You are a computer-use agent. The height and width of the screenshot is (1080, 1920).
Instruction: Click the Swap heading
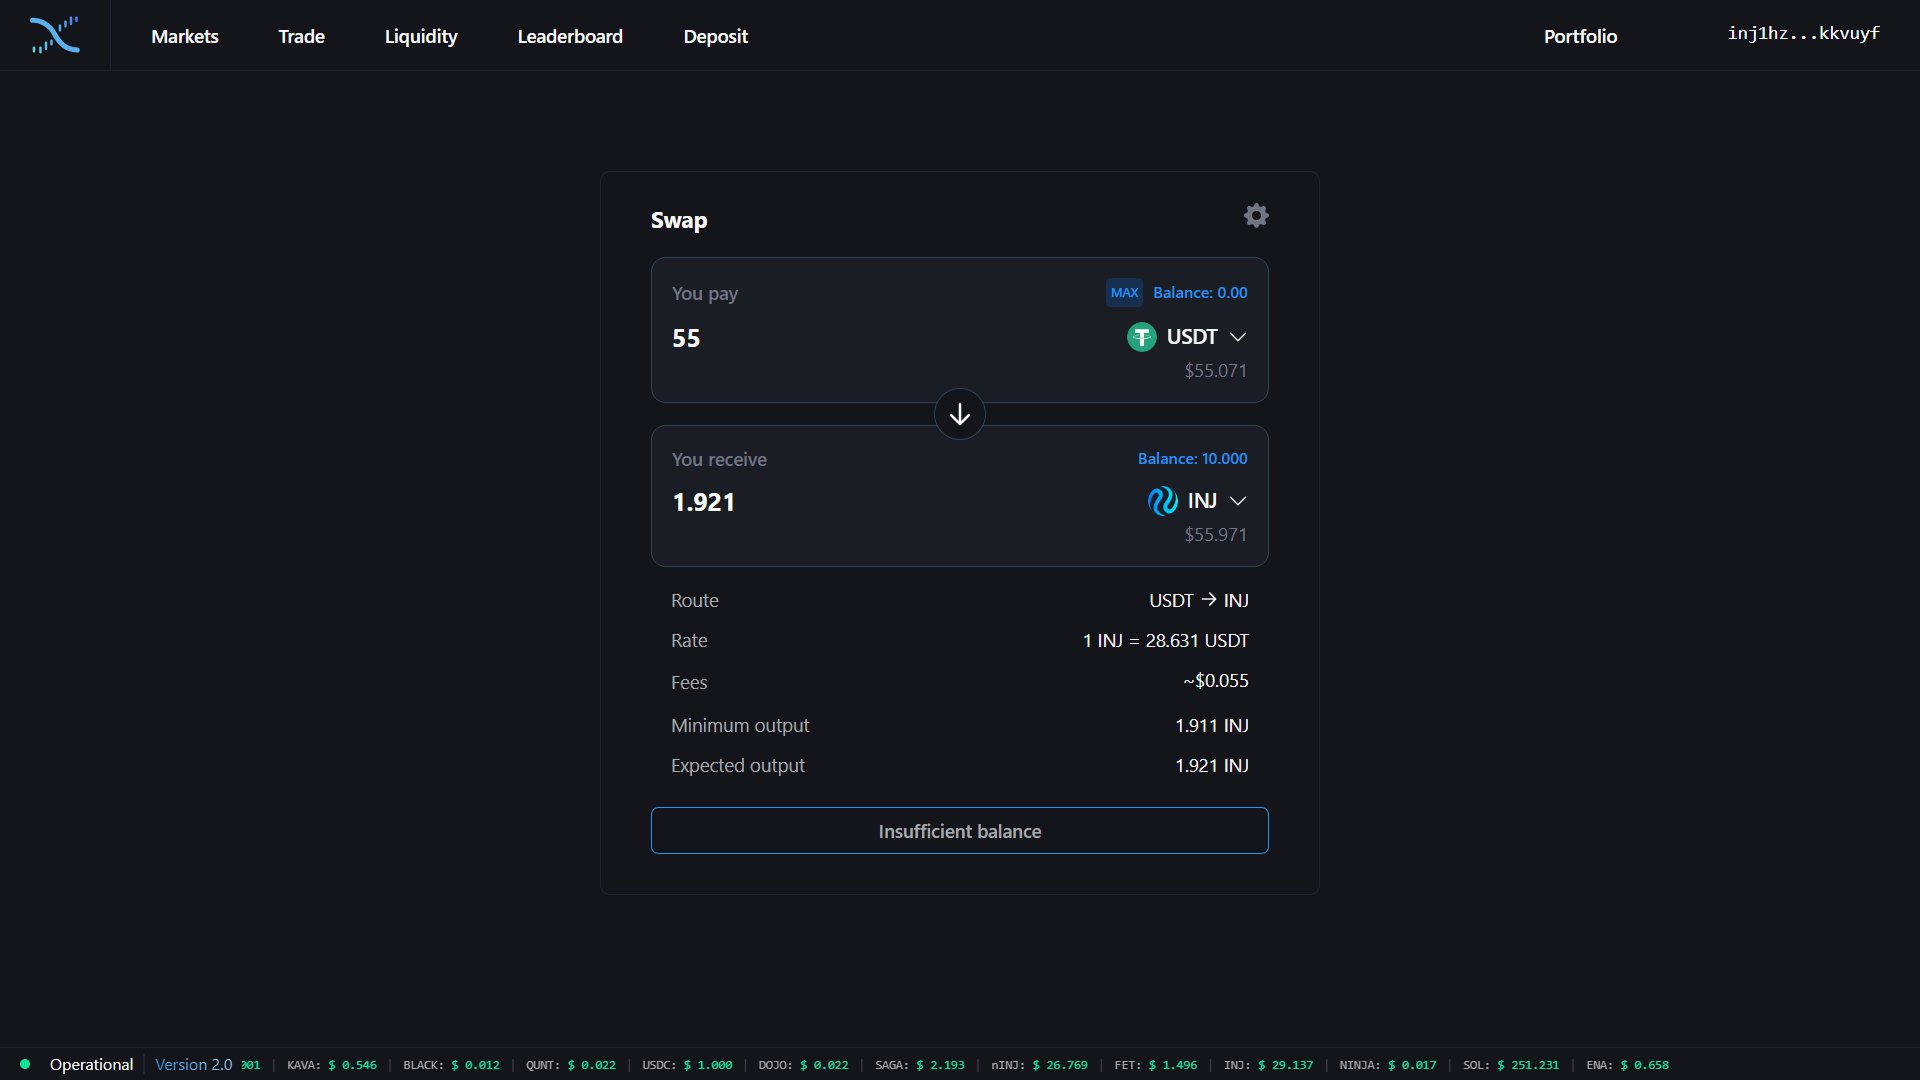679,220
